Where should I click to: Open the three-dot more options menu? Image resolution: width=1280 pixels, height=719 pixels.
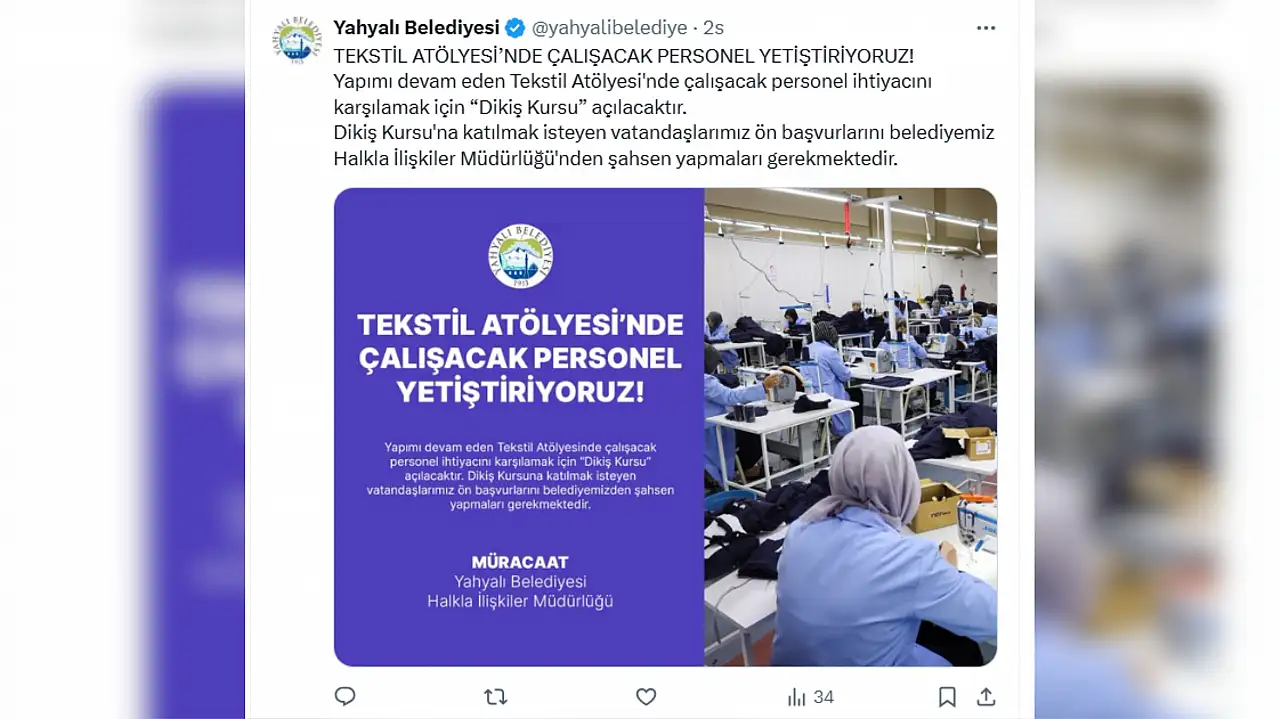[986, 28]
